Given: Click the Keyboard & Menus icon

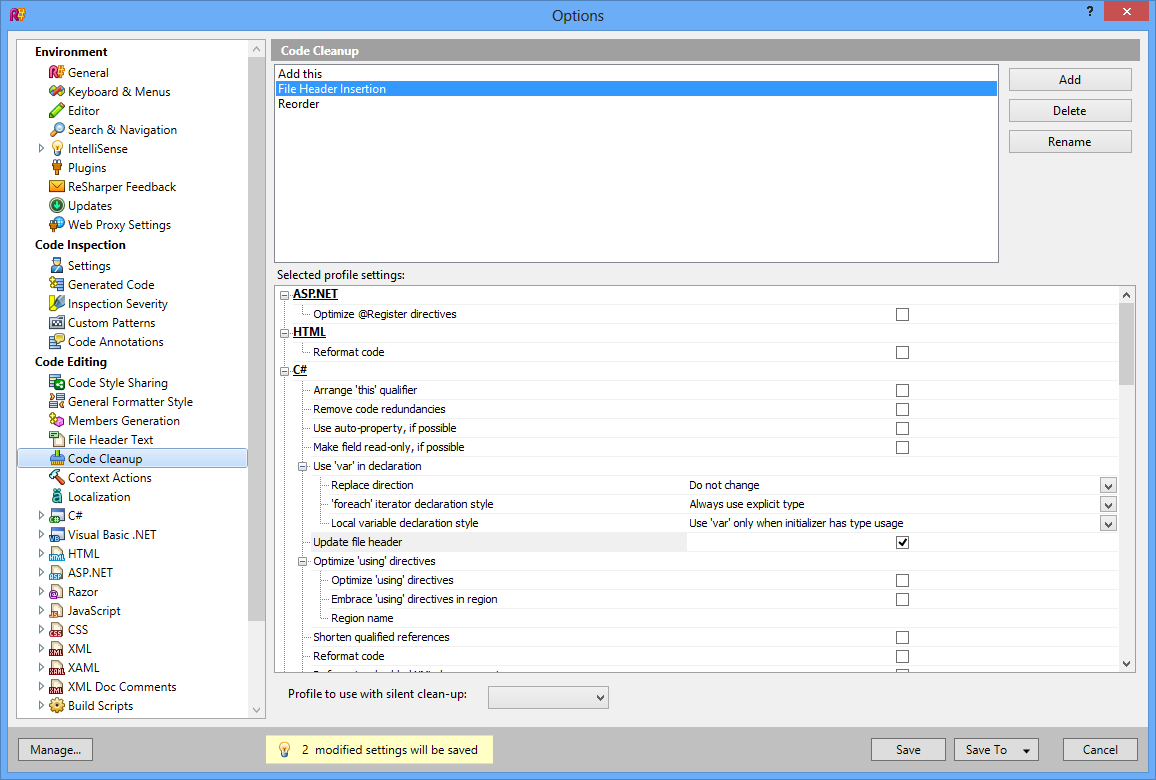Looking at the screenshot, I should click(57, 92).
